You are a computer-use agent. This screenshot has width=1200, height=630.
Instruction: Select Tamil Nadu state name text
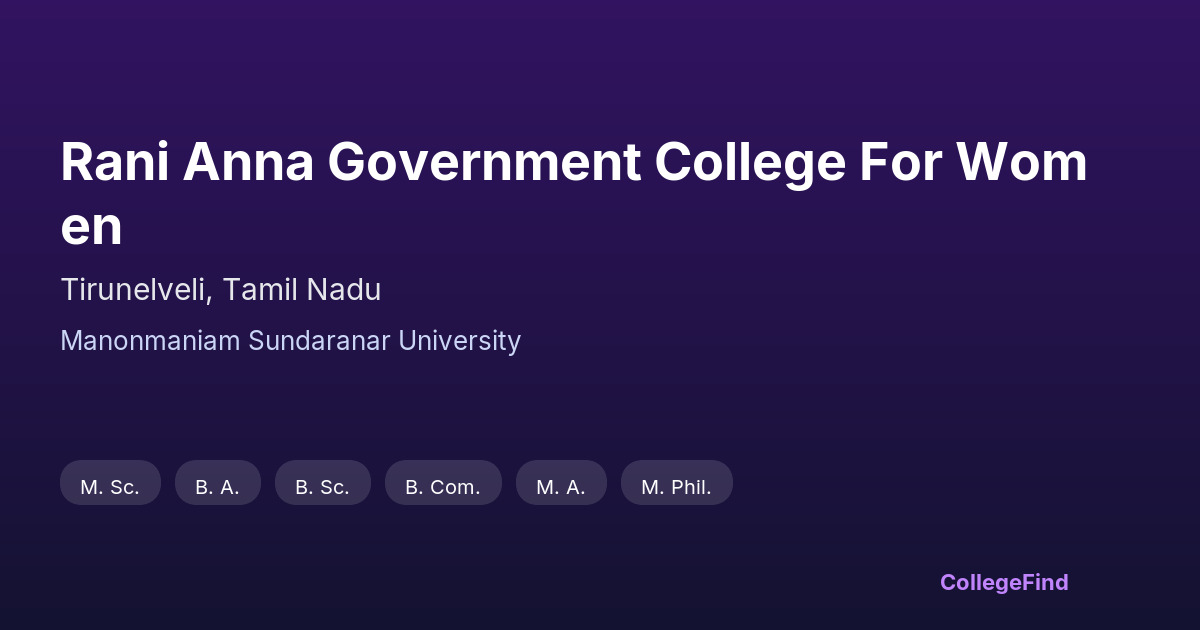pos(301,290)
